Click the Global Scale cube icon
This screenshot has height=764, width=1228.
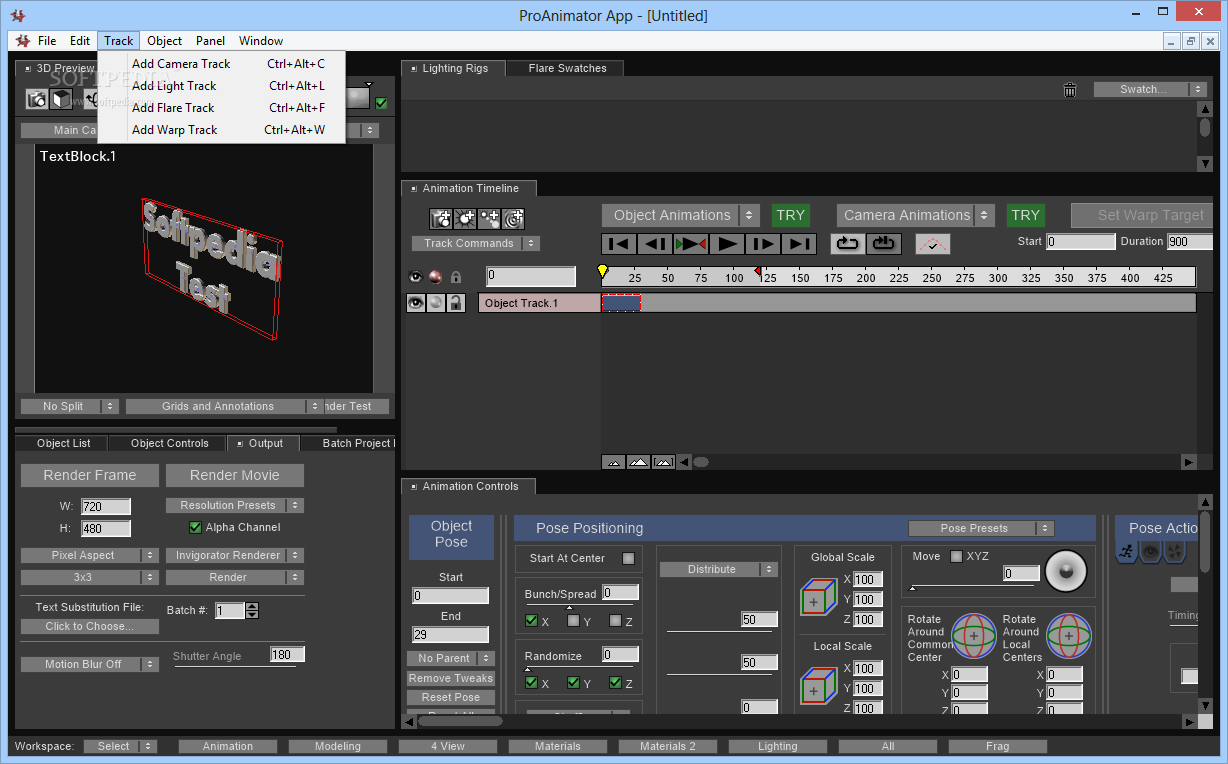[x=818, y=598]
